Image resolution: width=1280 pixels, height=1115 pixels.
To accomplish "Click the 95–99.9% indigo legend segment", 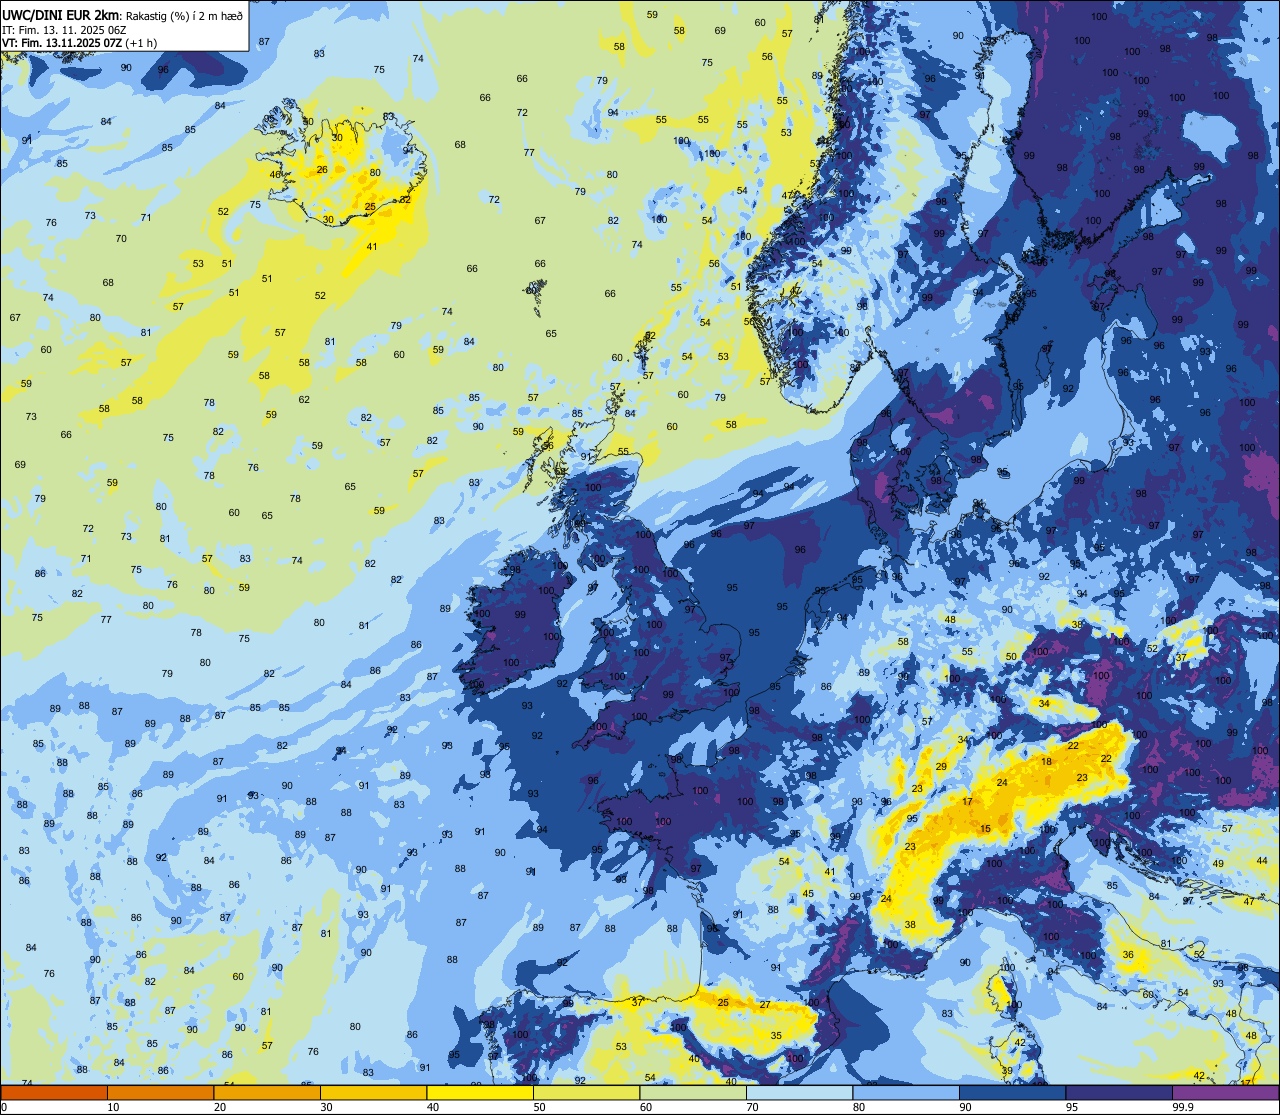I will point(1119,1092).
